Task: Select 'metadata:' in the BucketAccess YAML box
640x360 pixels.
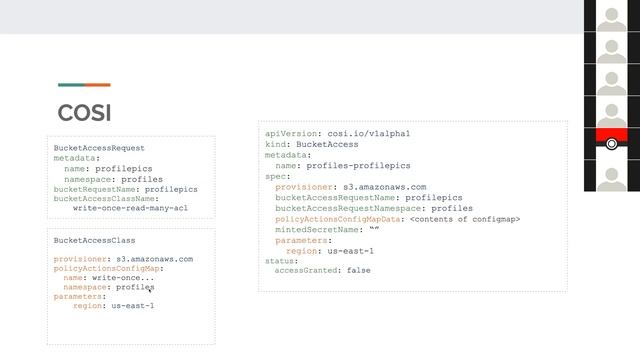Action: click(x=288, y=155)
